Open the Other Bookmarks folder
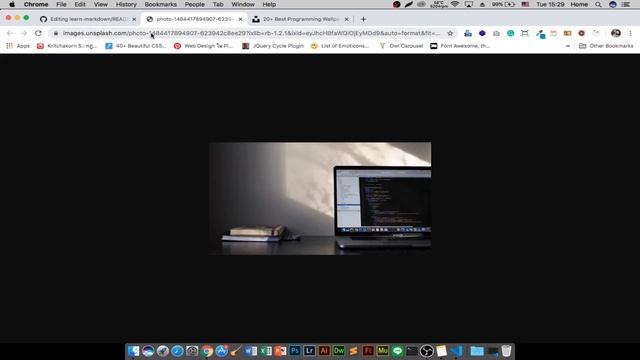 tap(606, 46)
